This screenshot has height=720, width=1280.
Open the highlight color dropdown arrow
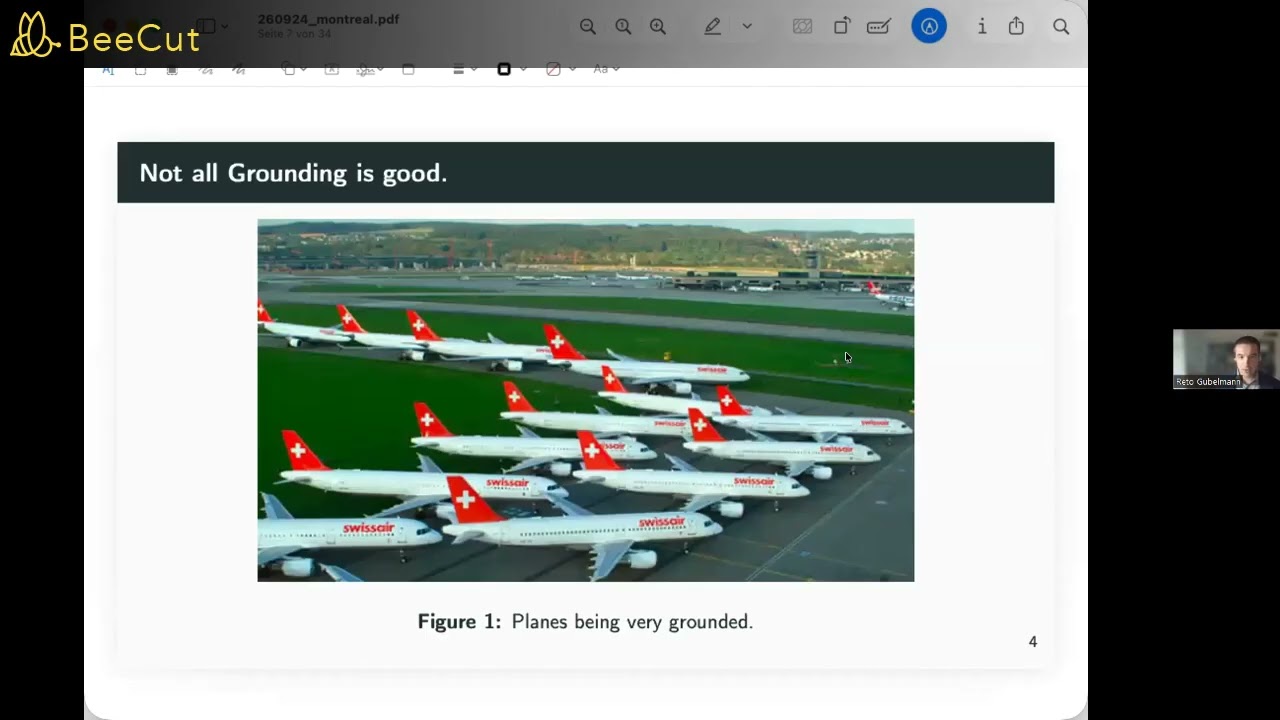[x=747, y=27]
